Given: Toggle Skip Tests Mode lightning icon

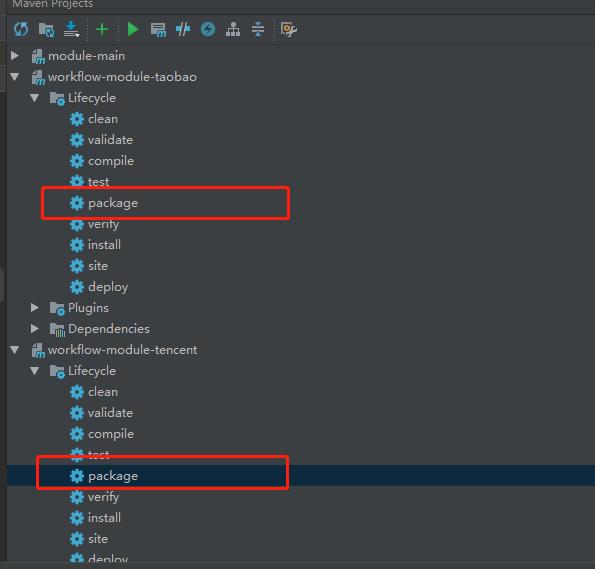Looking at the screenshot, I should point(208,29).
